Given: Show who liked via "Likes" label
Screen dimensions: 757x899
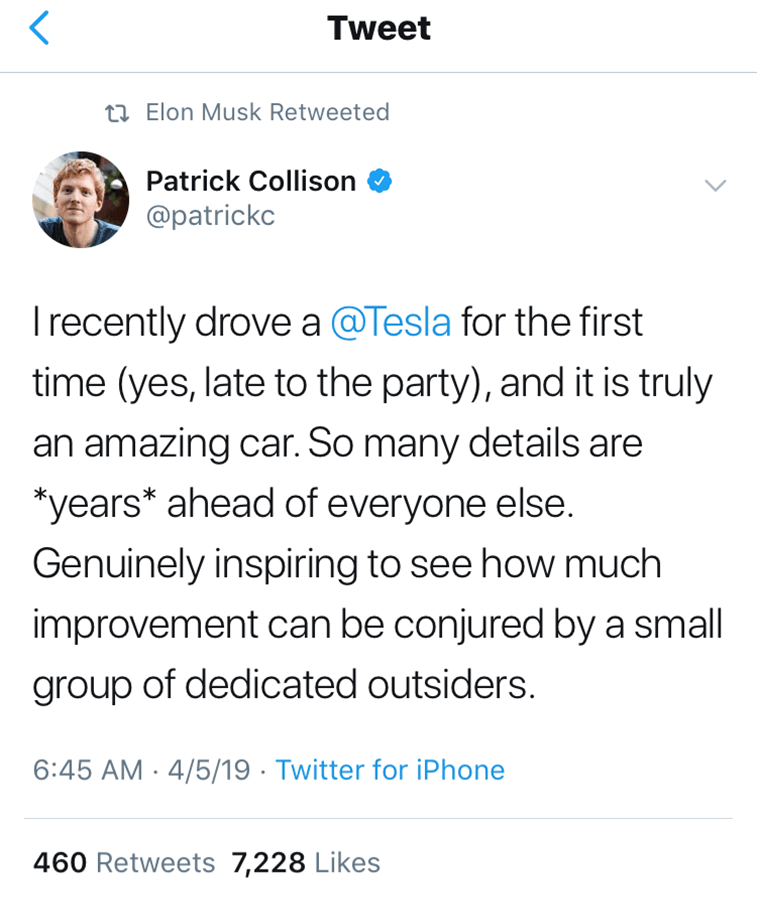Looking at the screenshot, I should tap(347, 862).
